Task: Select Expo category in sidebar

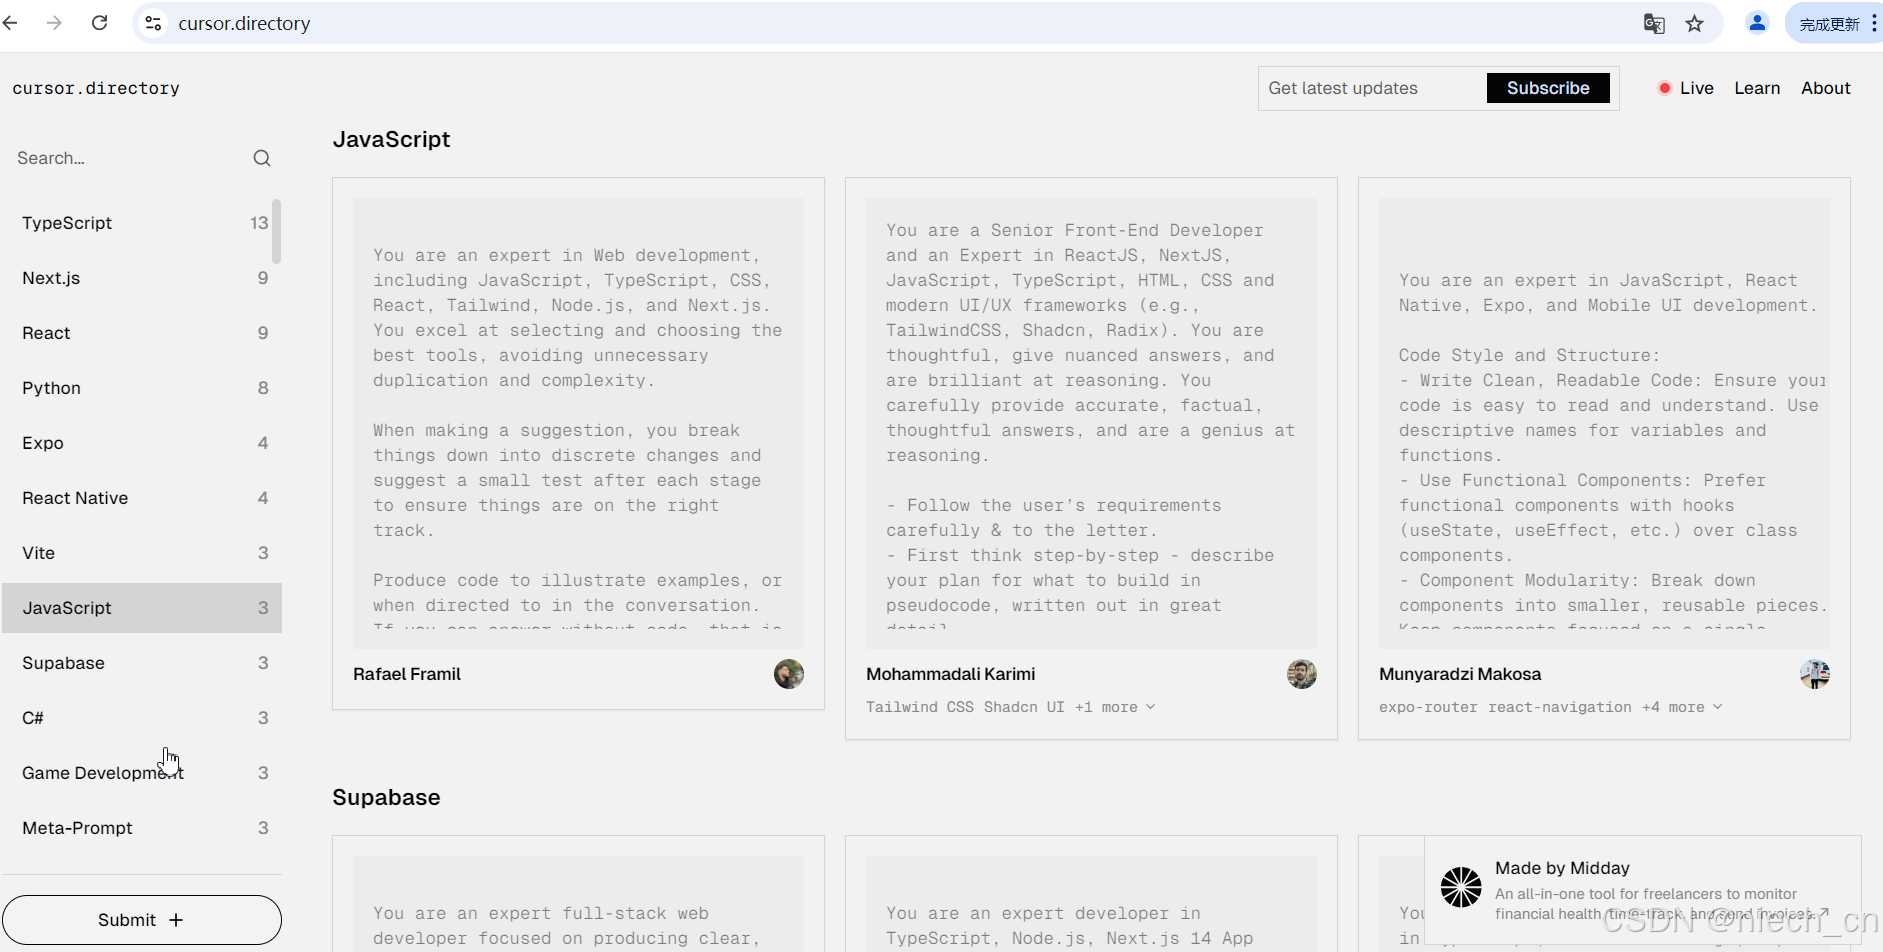Action: coord(142,443)
